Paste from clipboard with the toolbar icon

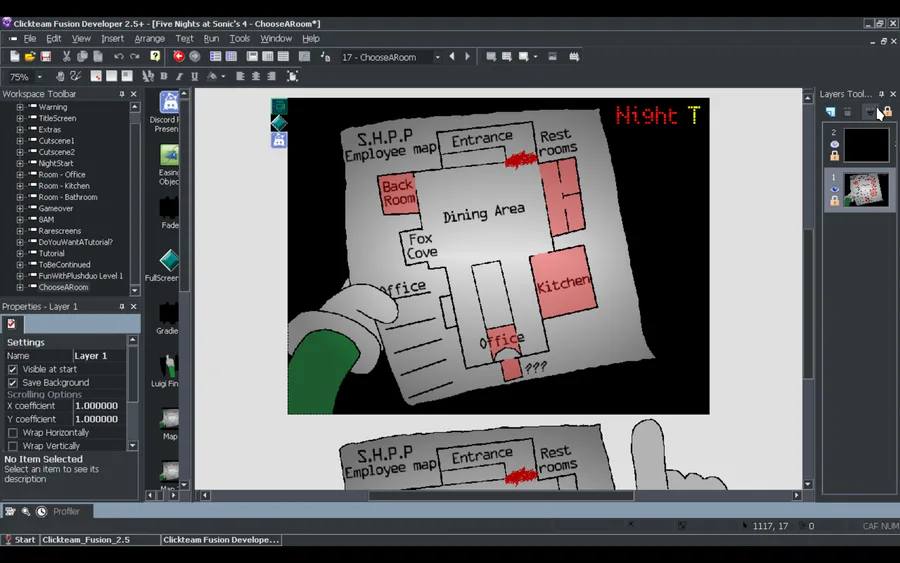(98, 56)
